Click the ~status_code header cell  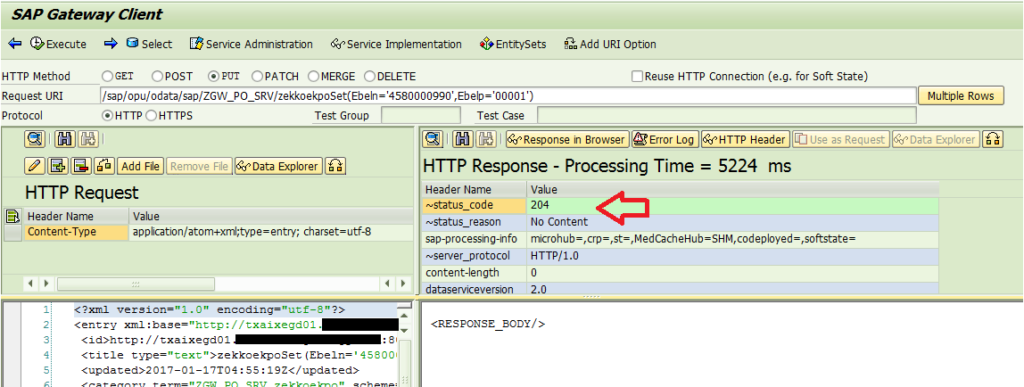pyautogui.click(x=473, y=206)
